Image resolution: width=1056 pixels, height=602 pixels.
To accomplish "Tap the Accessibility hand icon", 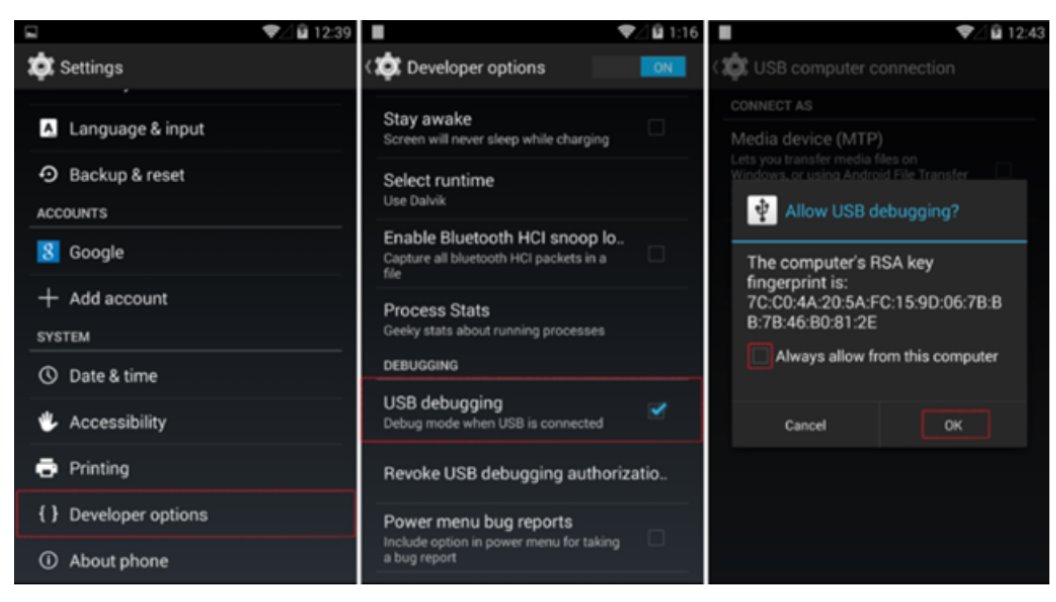I will [x=48, y=422].
